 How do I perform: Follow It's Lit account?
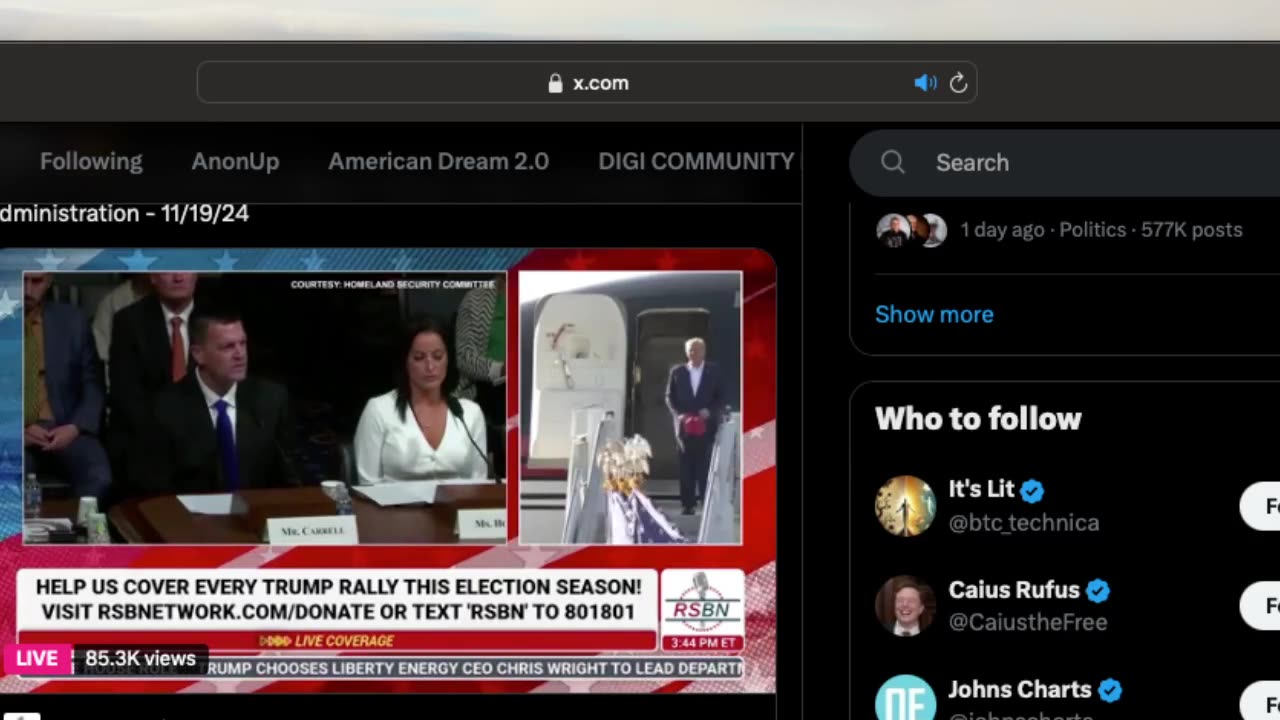1260,506
